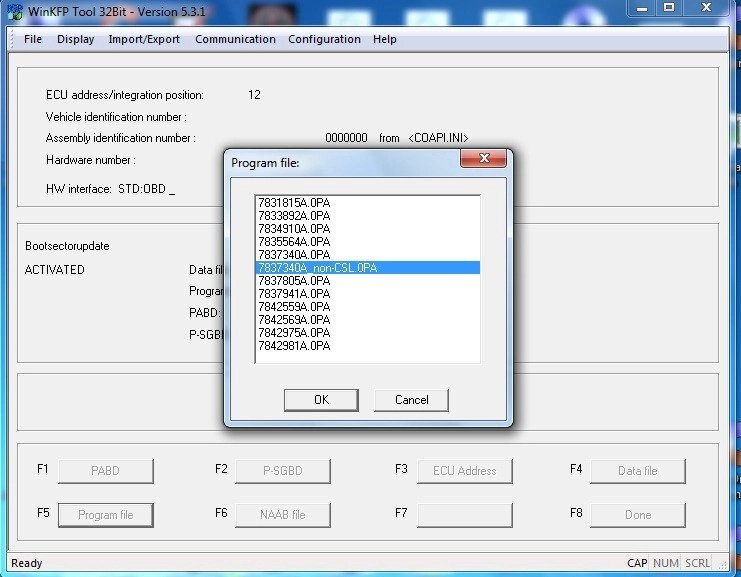Open the Display menu
This screenshot has height=577, width=741.
tap(76, 39)
